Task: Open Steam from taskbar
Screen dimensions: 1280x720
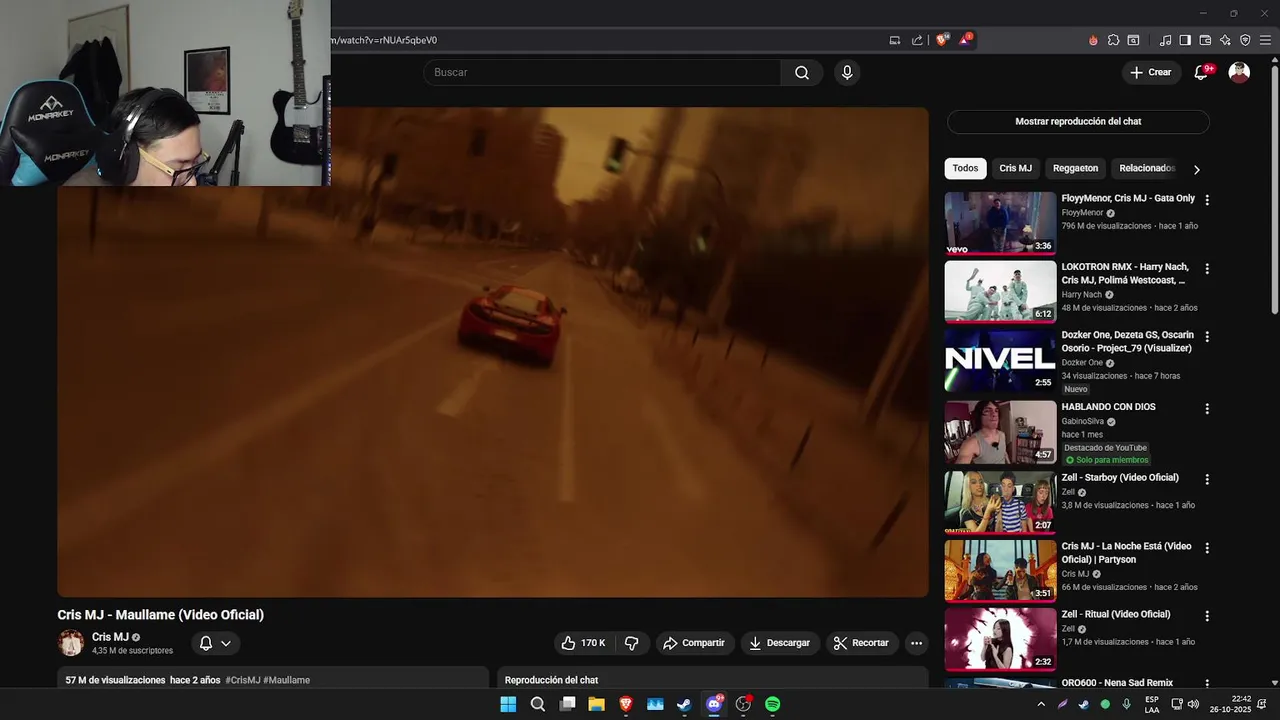Action: (x=684, y=704)
